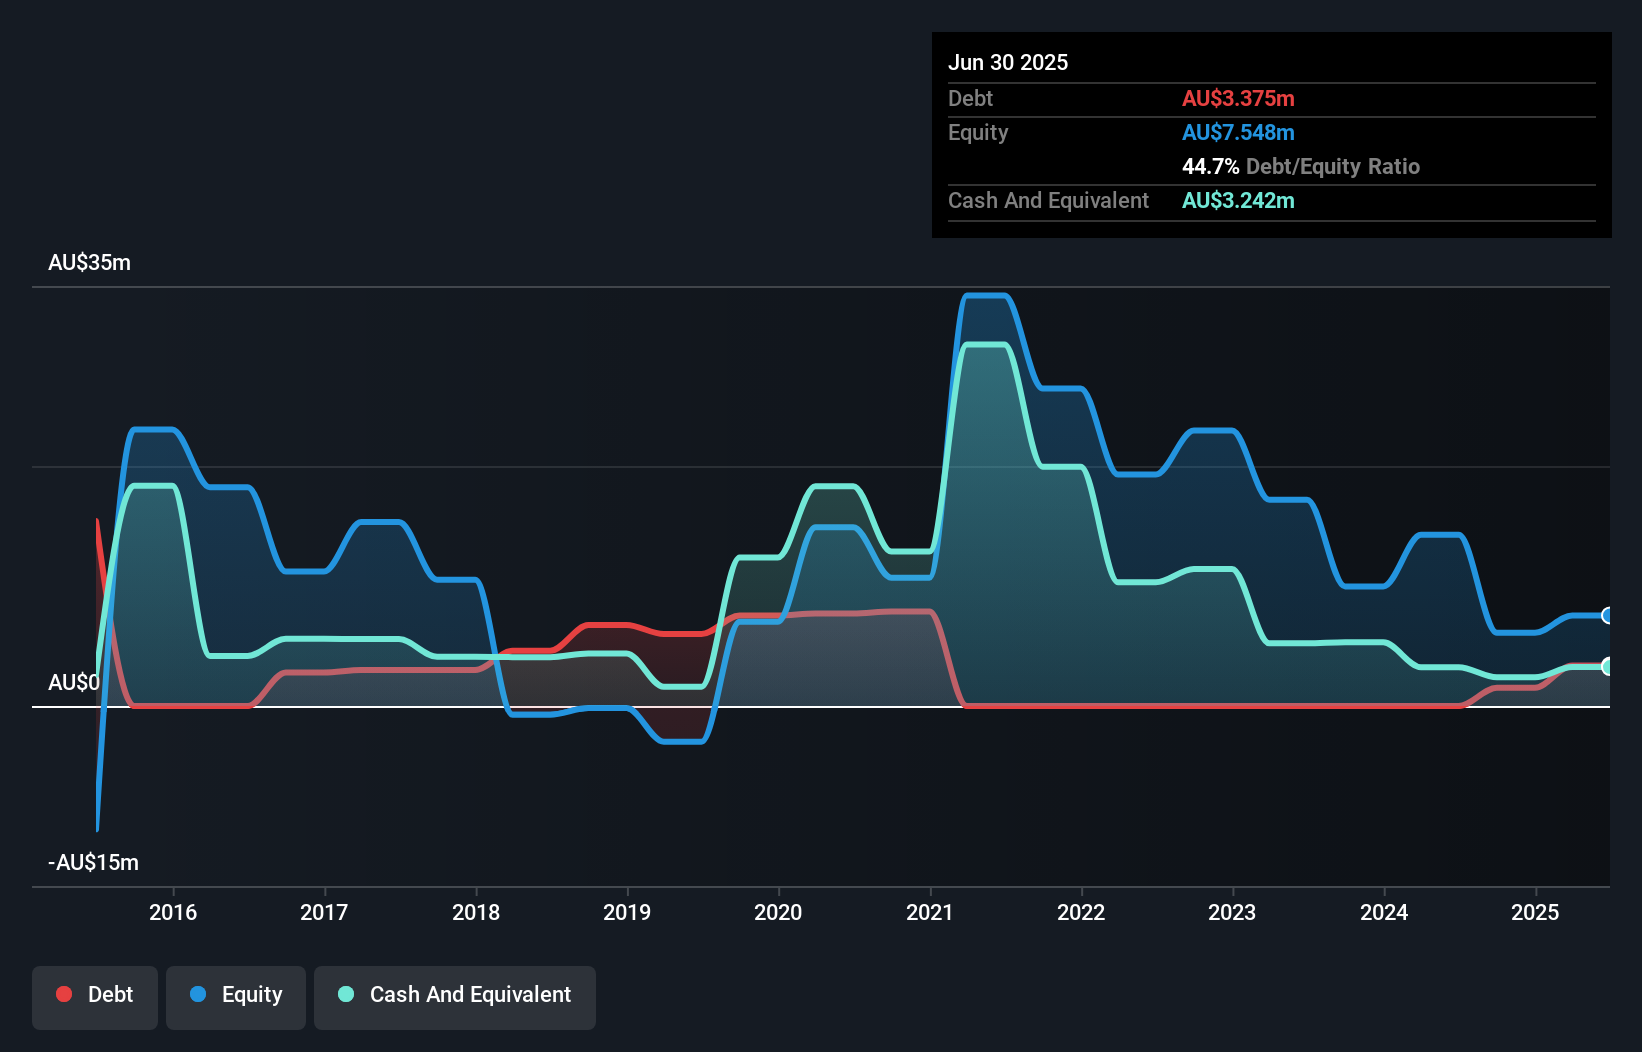Click the blue AU$7.548m Equity value
This screenshot has height=1052, width=1642.
[1238, 132]
